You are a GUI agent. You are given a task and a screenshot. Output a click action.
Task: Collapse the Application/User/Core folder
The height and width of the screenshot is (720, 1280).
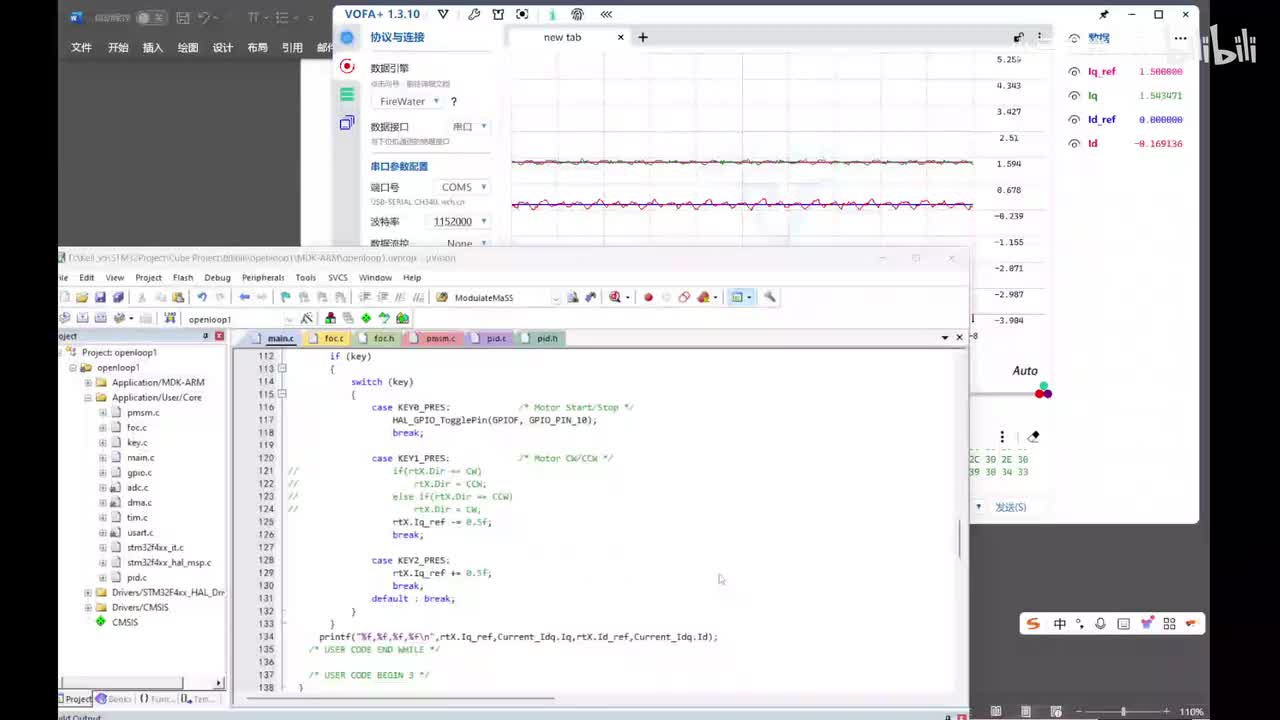[x=88, y=398]
